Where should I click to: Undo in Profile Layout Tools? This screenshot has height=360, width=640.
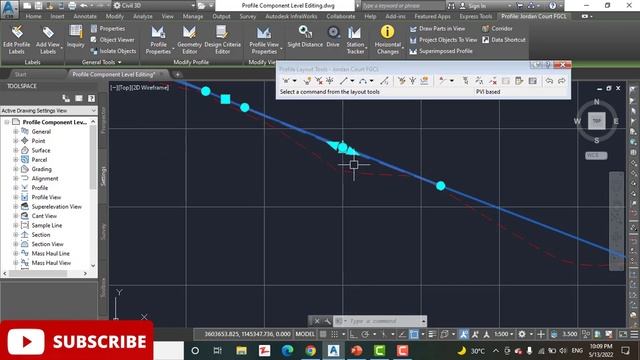click(x=549, y=81)
